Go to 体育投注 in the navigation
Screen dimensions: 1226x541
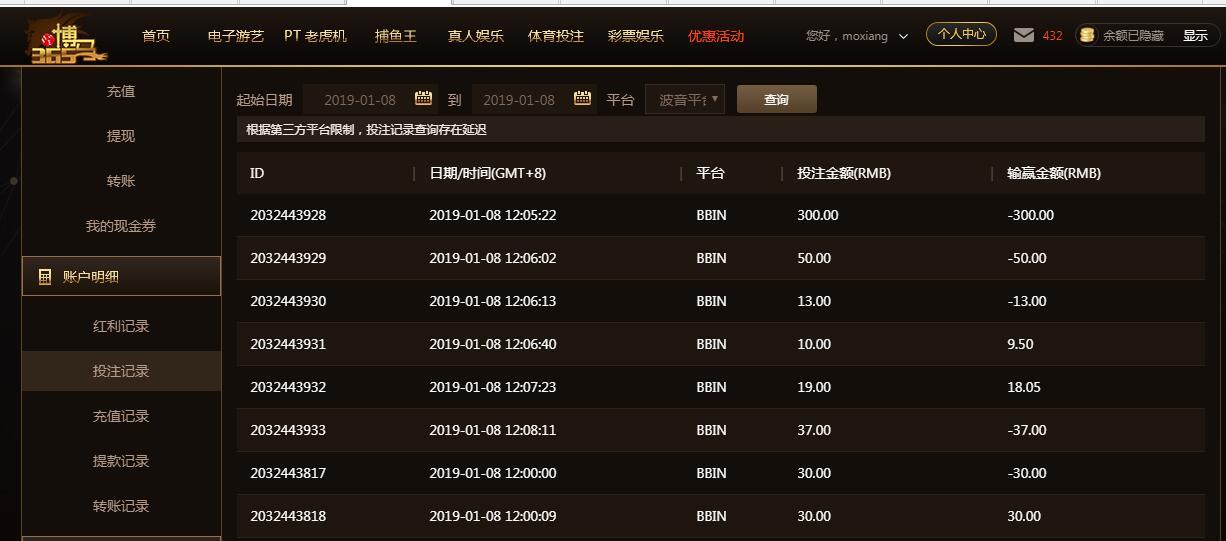[556, 35]
